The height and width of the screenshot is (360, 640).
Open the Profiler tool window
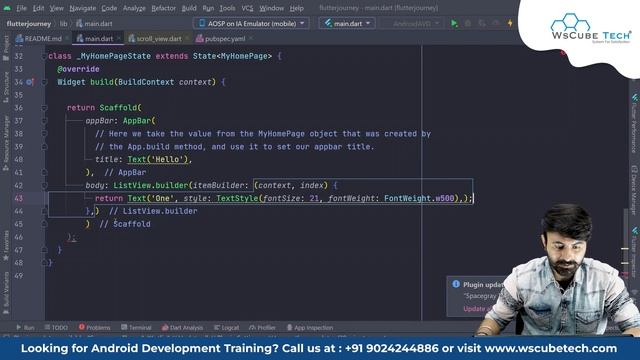click(262, 327)
